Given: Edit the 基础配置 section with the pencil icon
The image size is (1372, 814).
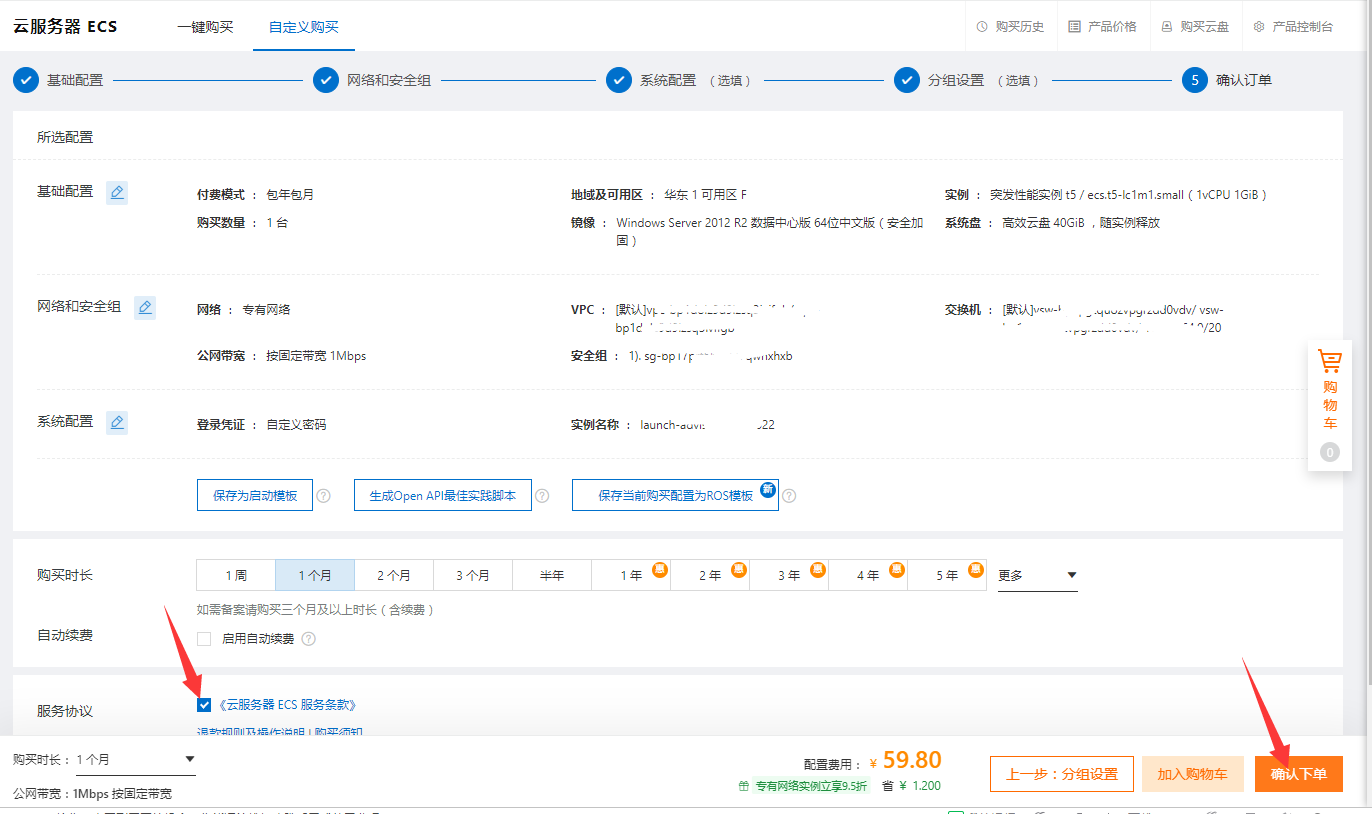Looking at the screenshot, I should point(117,192).
